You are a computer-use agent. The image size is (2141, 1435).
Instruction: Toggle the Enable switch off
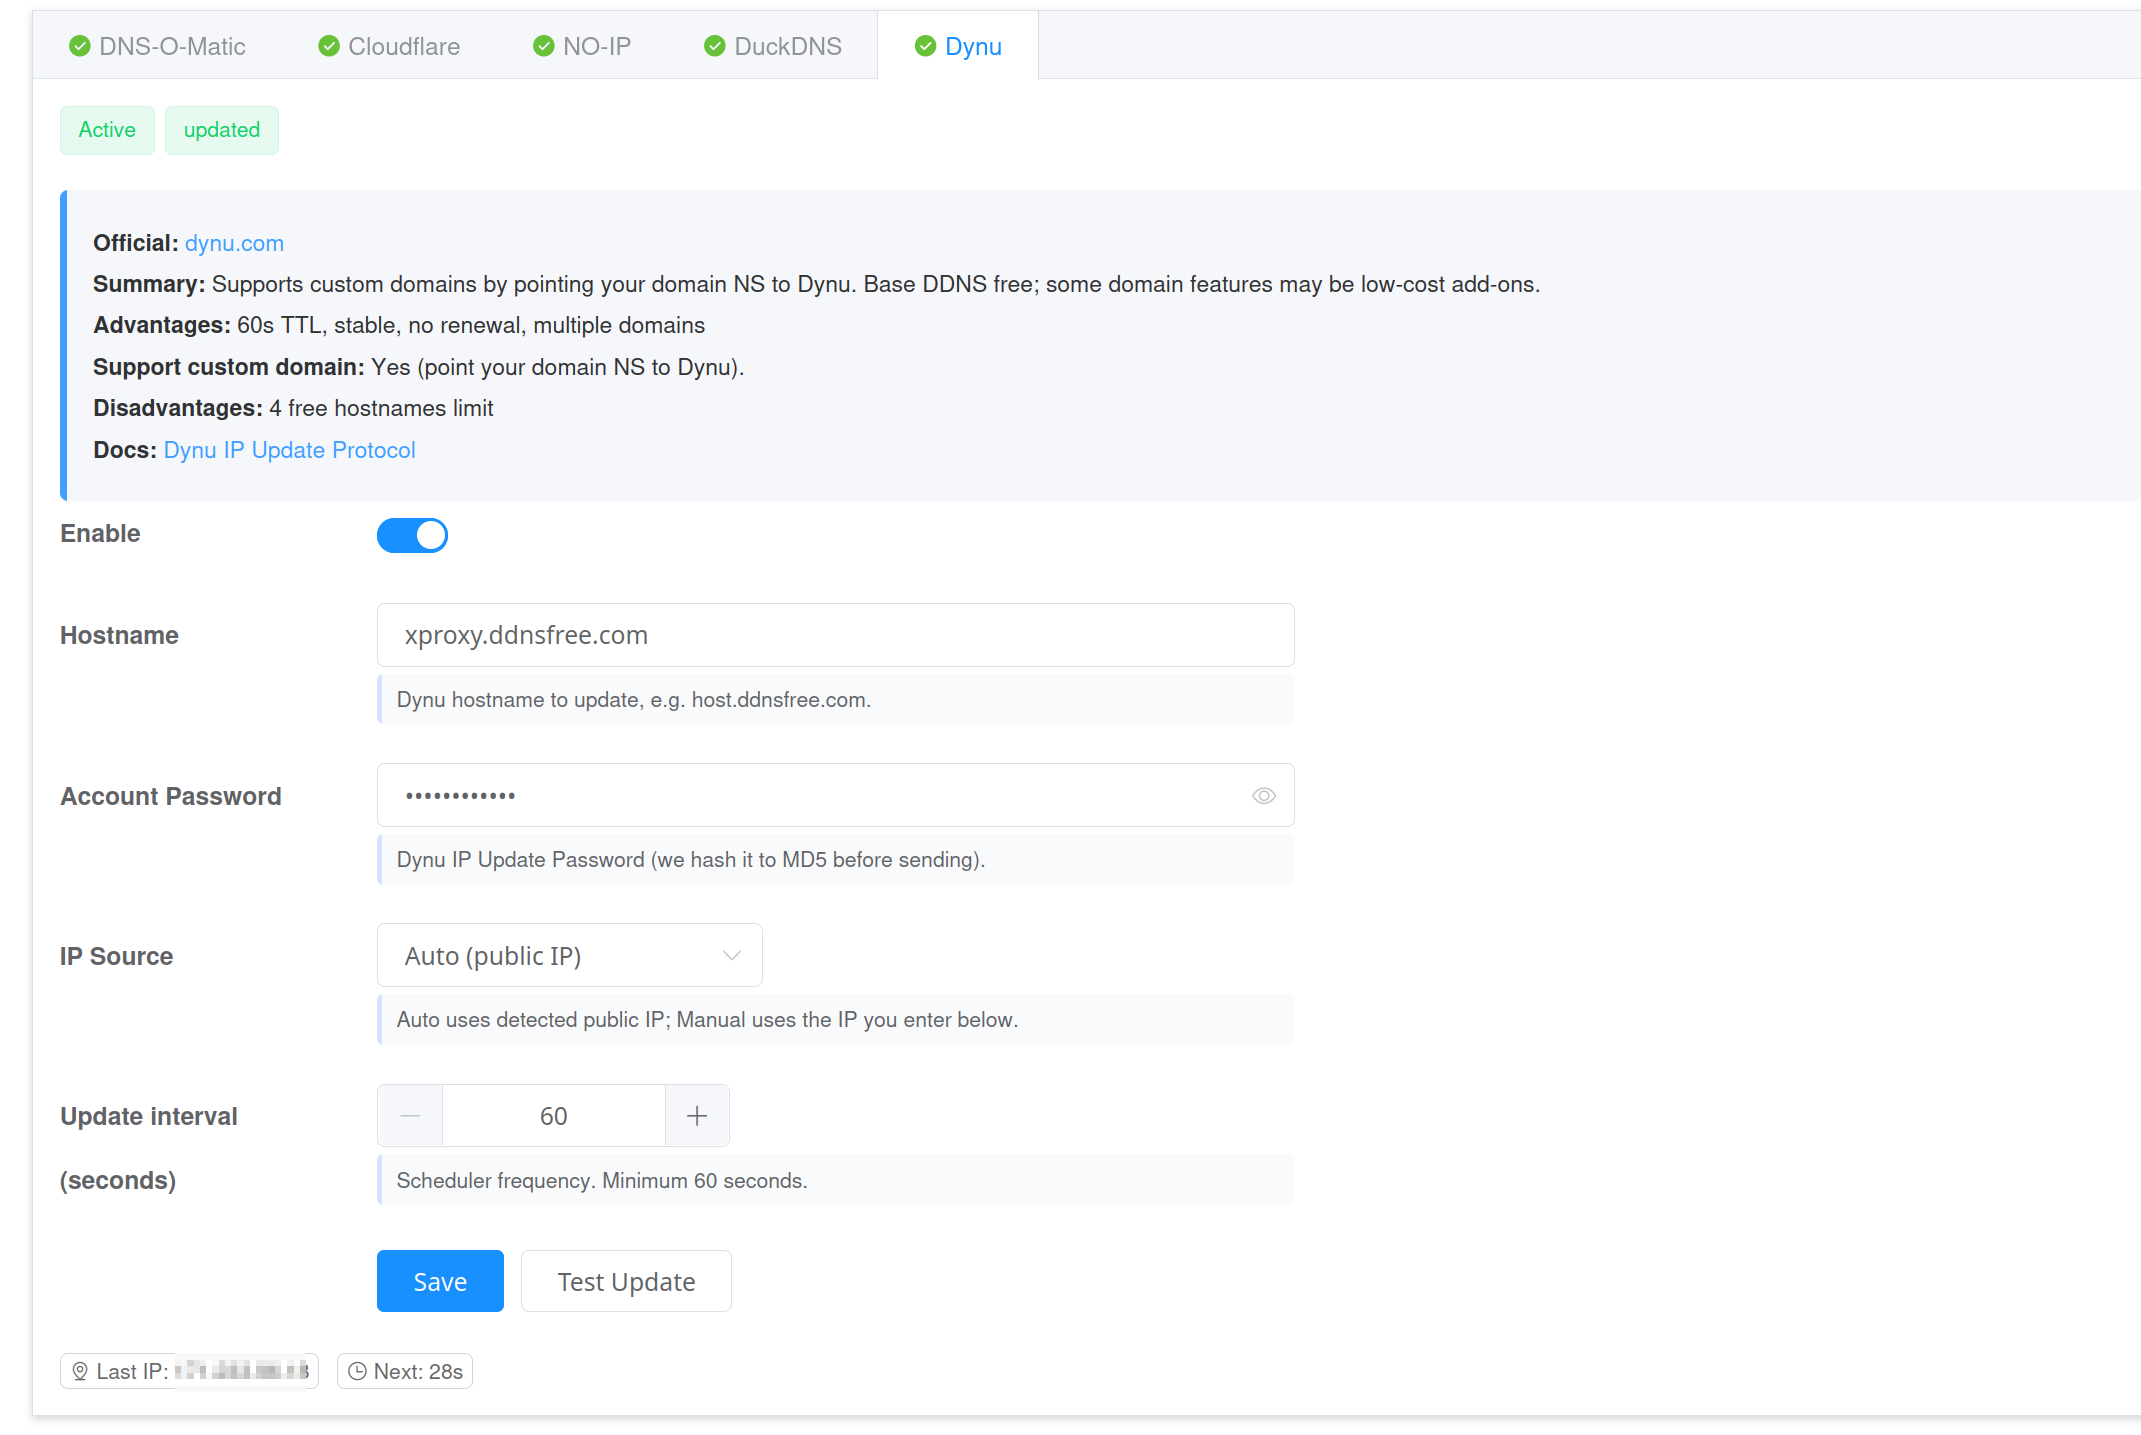pos(412,535)
